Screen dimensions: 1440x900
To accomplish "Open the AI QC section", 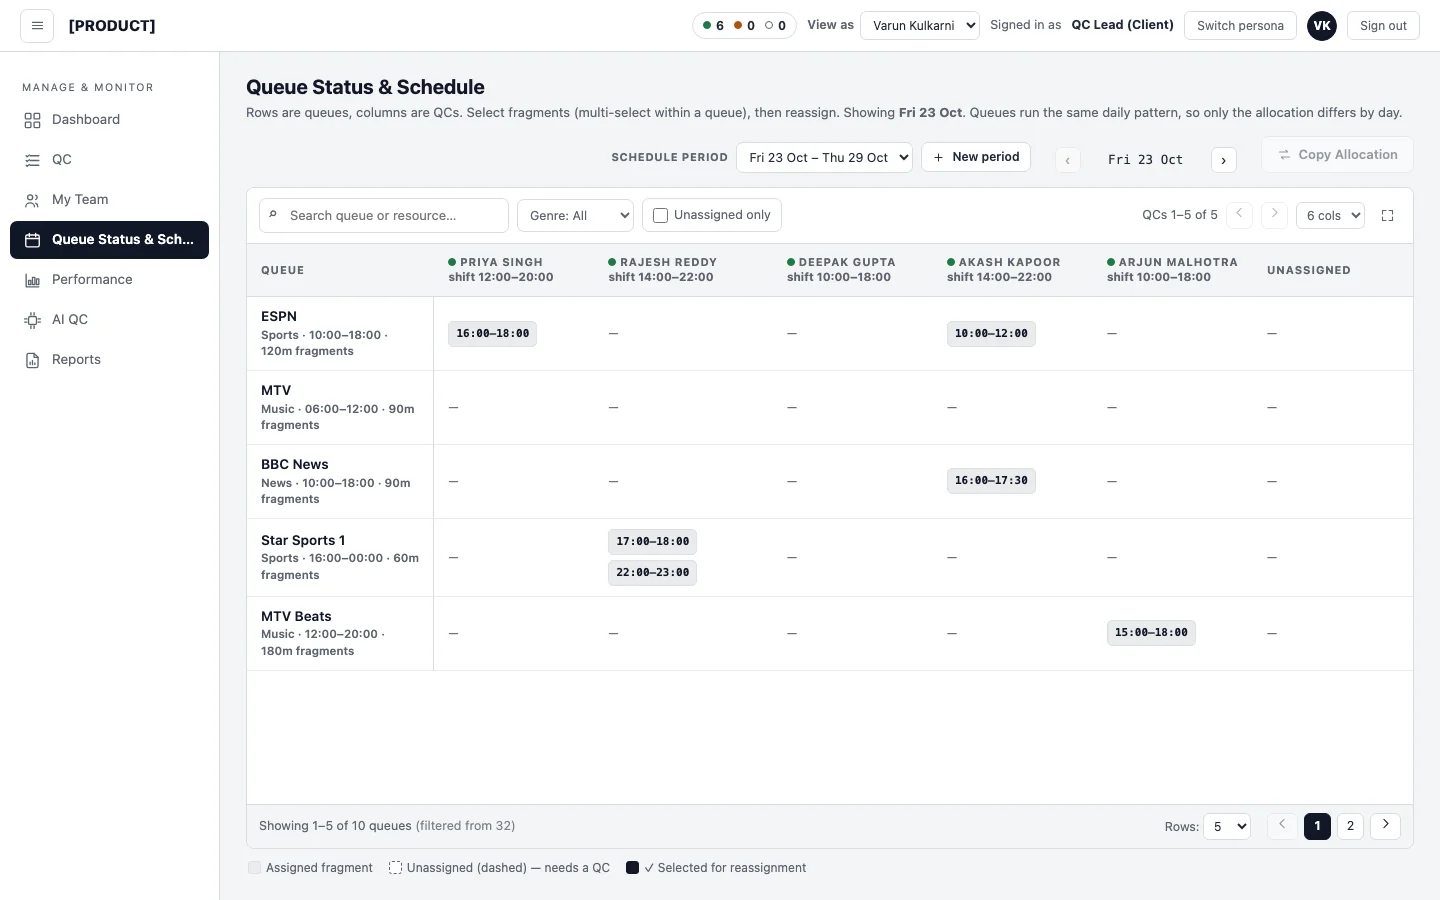I will 110,320.
